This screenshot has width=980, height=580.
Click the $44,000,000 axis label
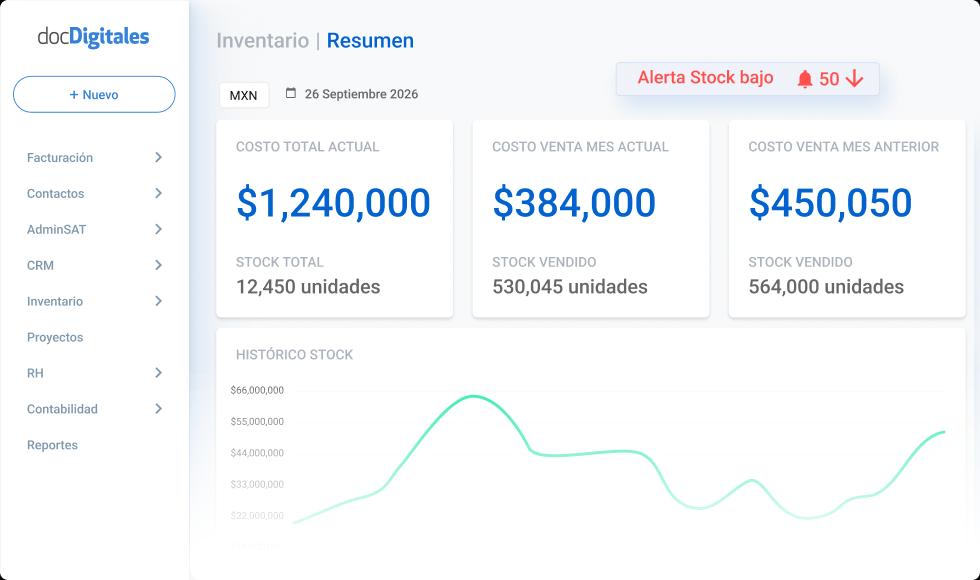257,453
